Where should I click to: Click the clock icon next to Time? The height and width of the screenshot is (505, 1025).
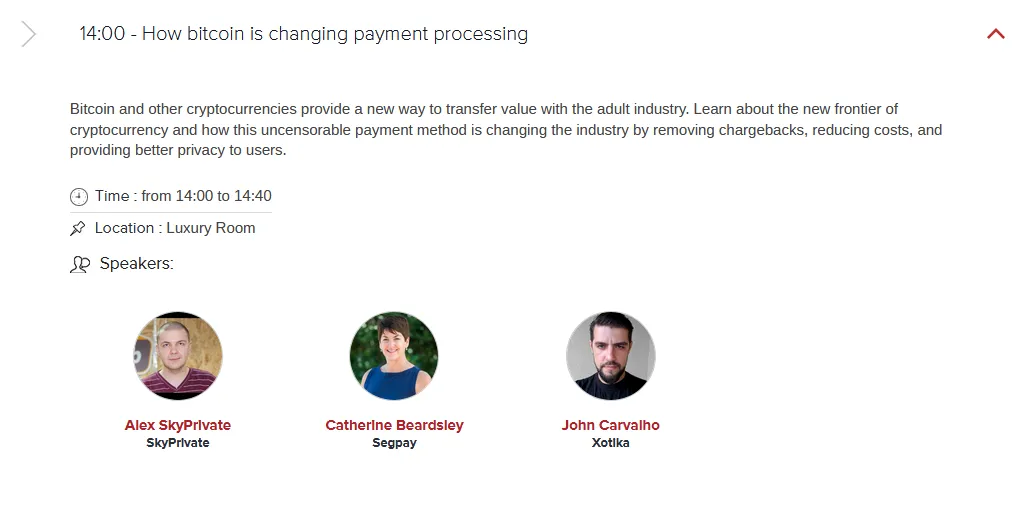point(78,197)
